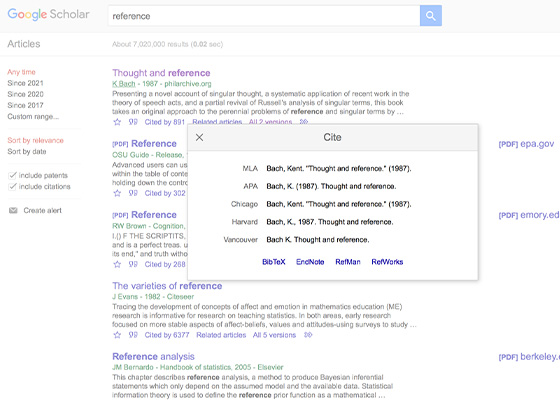
Task: Open the EndNote export link
Action: [310, 262]
